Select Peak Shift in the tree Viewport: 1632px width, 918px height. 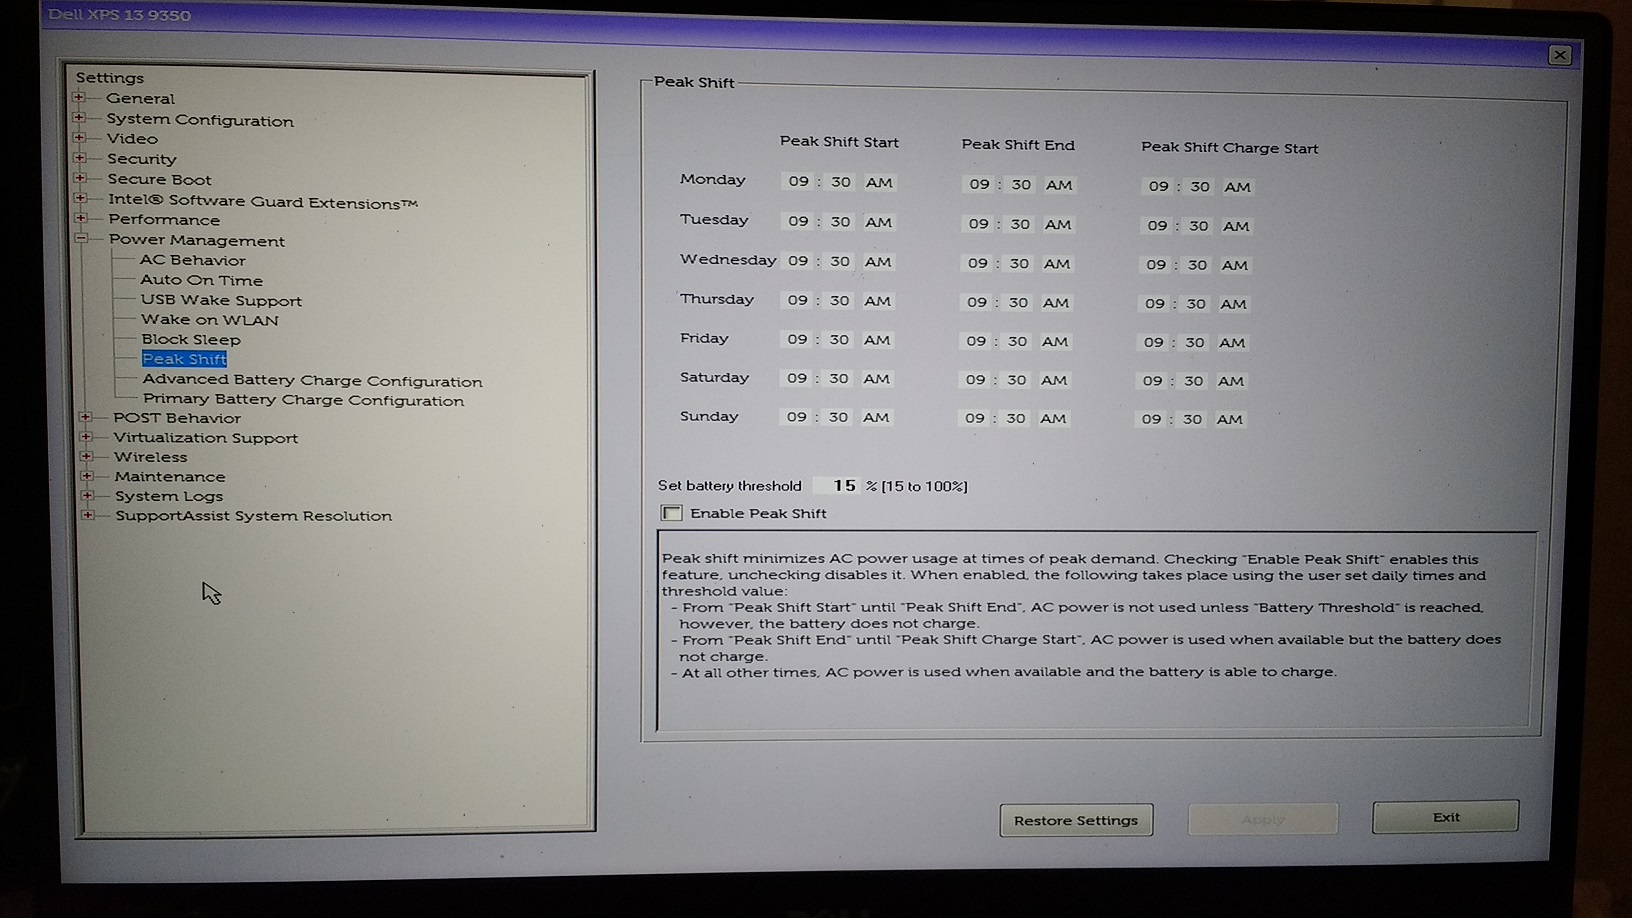184,359
